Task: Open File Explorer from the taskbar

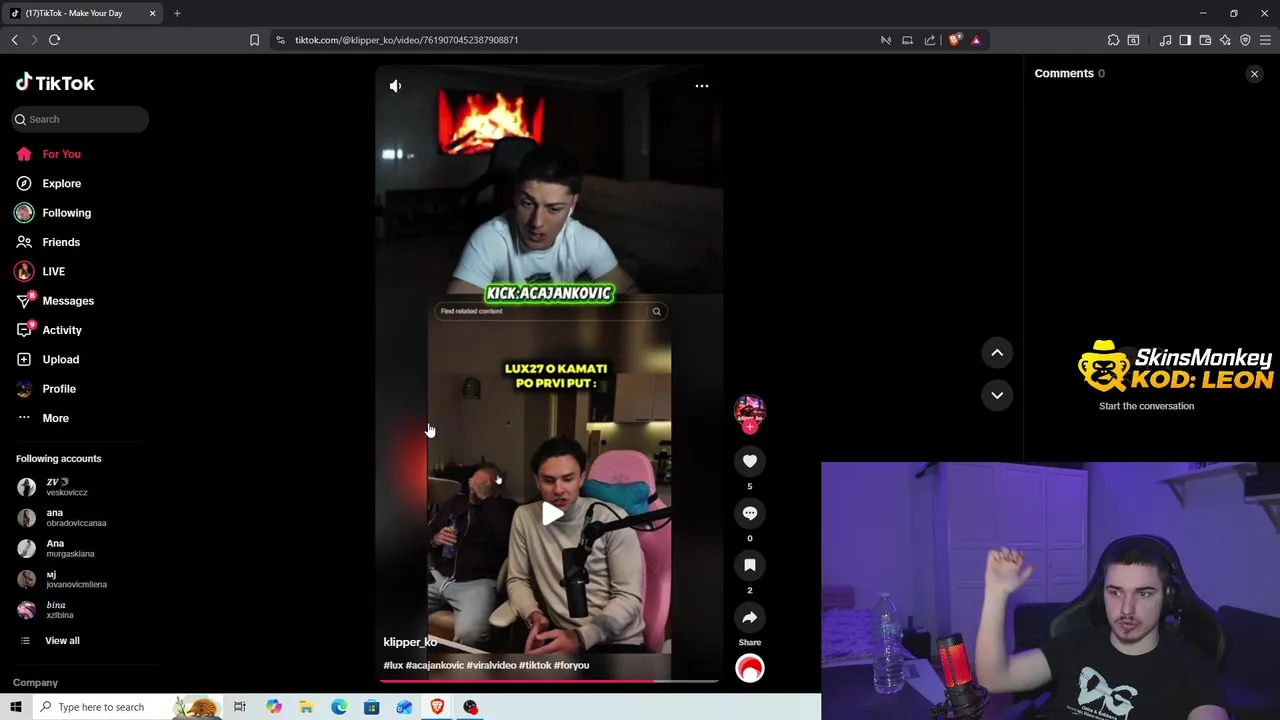Action: click(x=306, y=707)
